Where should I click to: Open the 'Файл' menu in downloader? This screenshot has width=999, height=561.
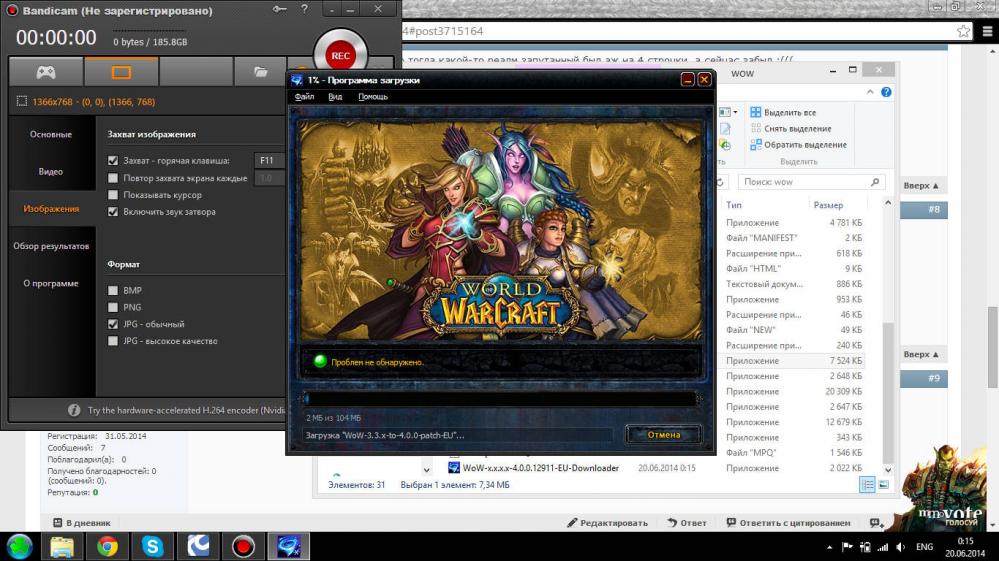click(304, 97)
